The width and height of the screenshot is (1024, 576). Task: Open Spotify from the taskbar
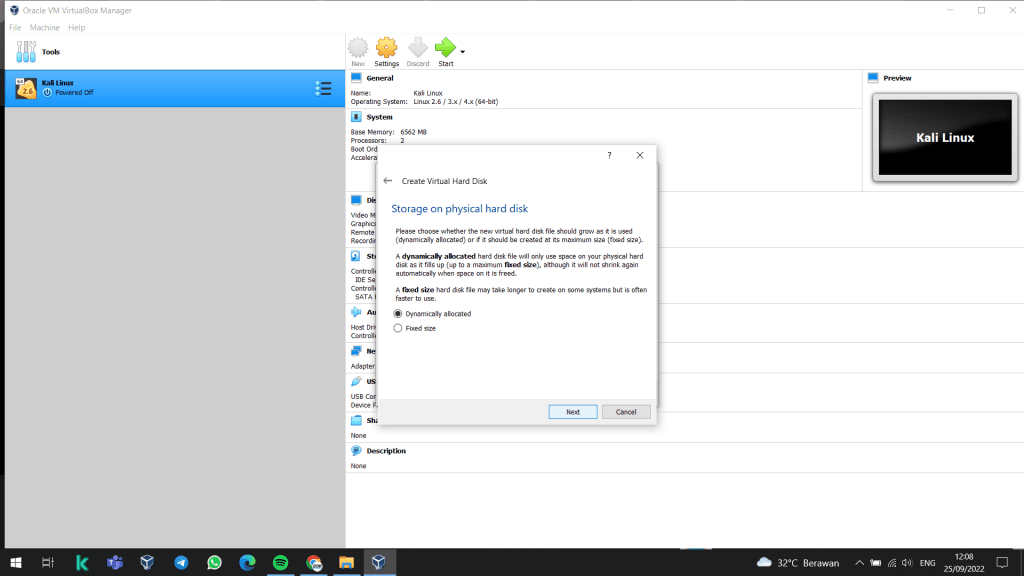pyautogui.click(x=280, y=562)
